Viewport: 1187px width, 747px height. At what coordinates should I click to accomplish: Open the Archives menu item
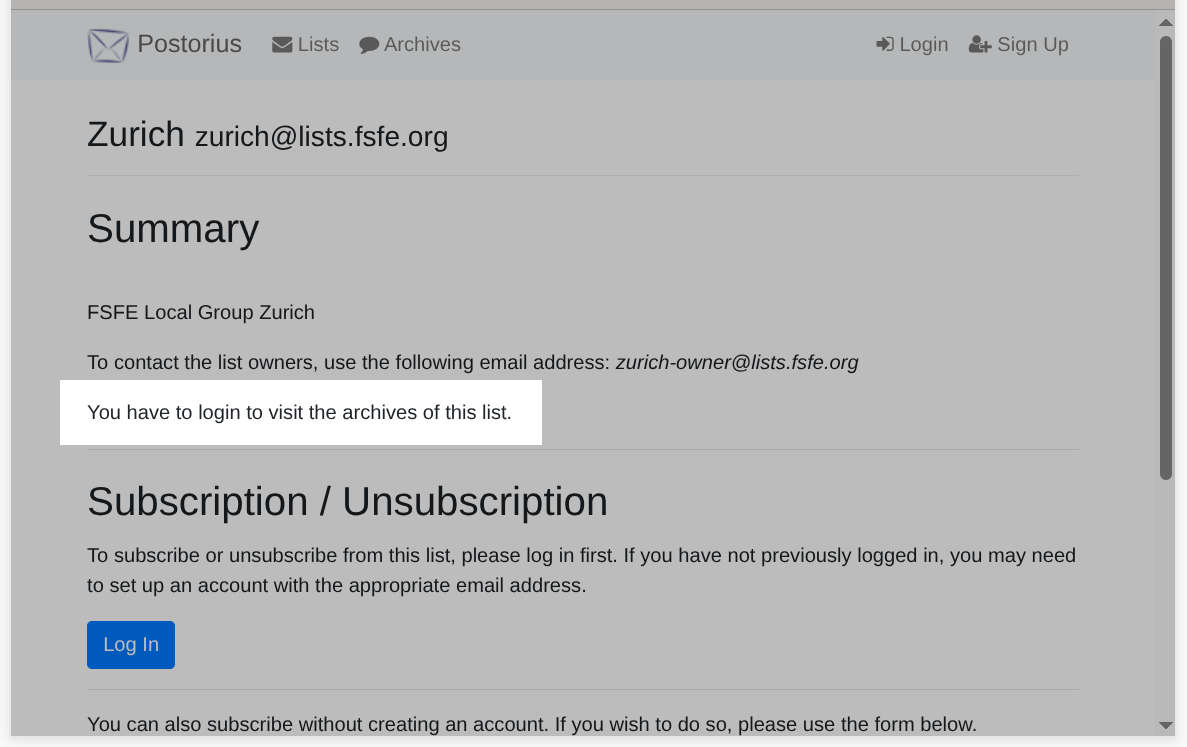coord(422,45)
